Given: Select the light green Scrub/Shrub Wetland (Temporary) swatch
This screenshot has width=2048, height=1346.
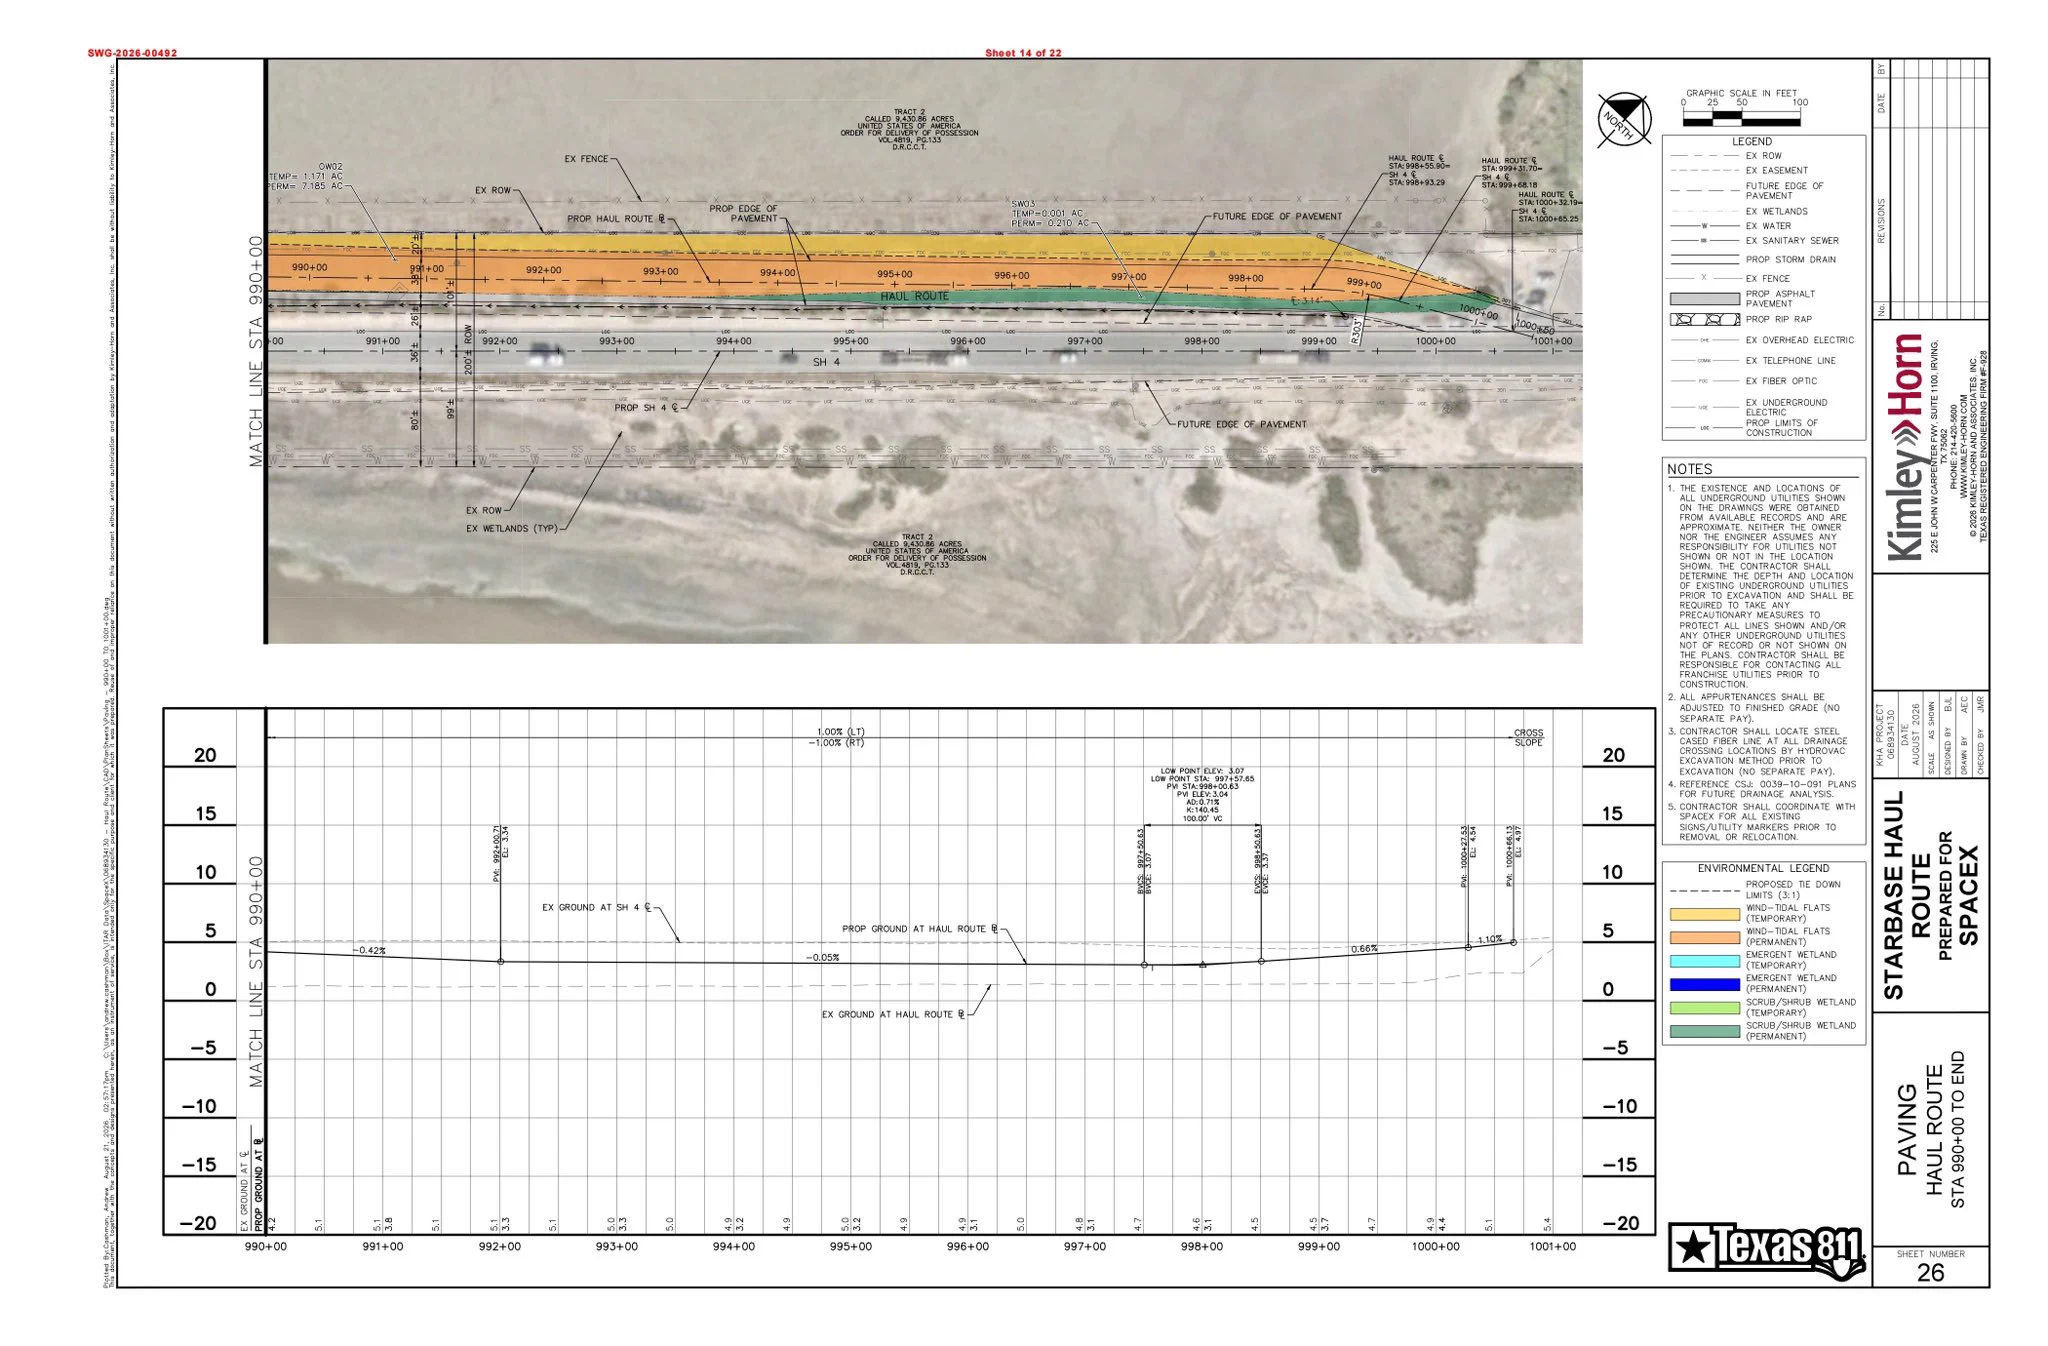Looking at the screenshot, I should [1704, 1008].
